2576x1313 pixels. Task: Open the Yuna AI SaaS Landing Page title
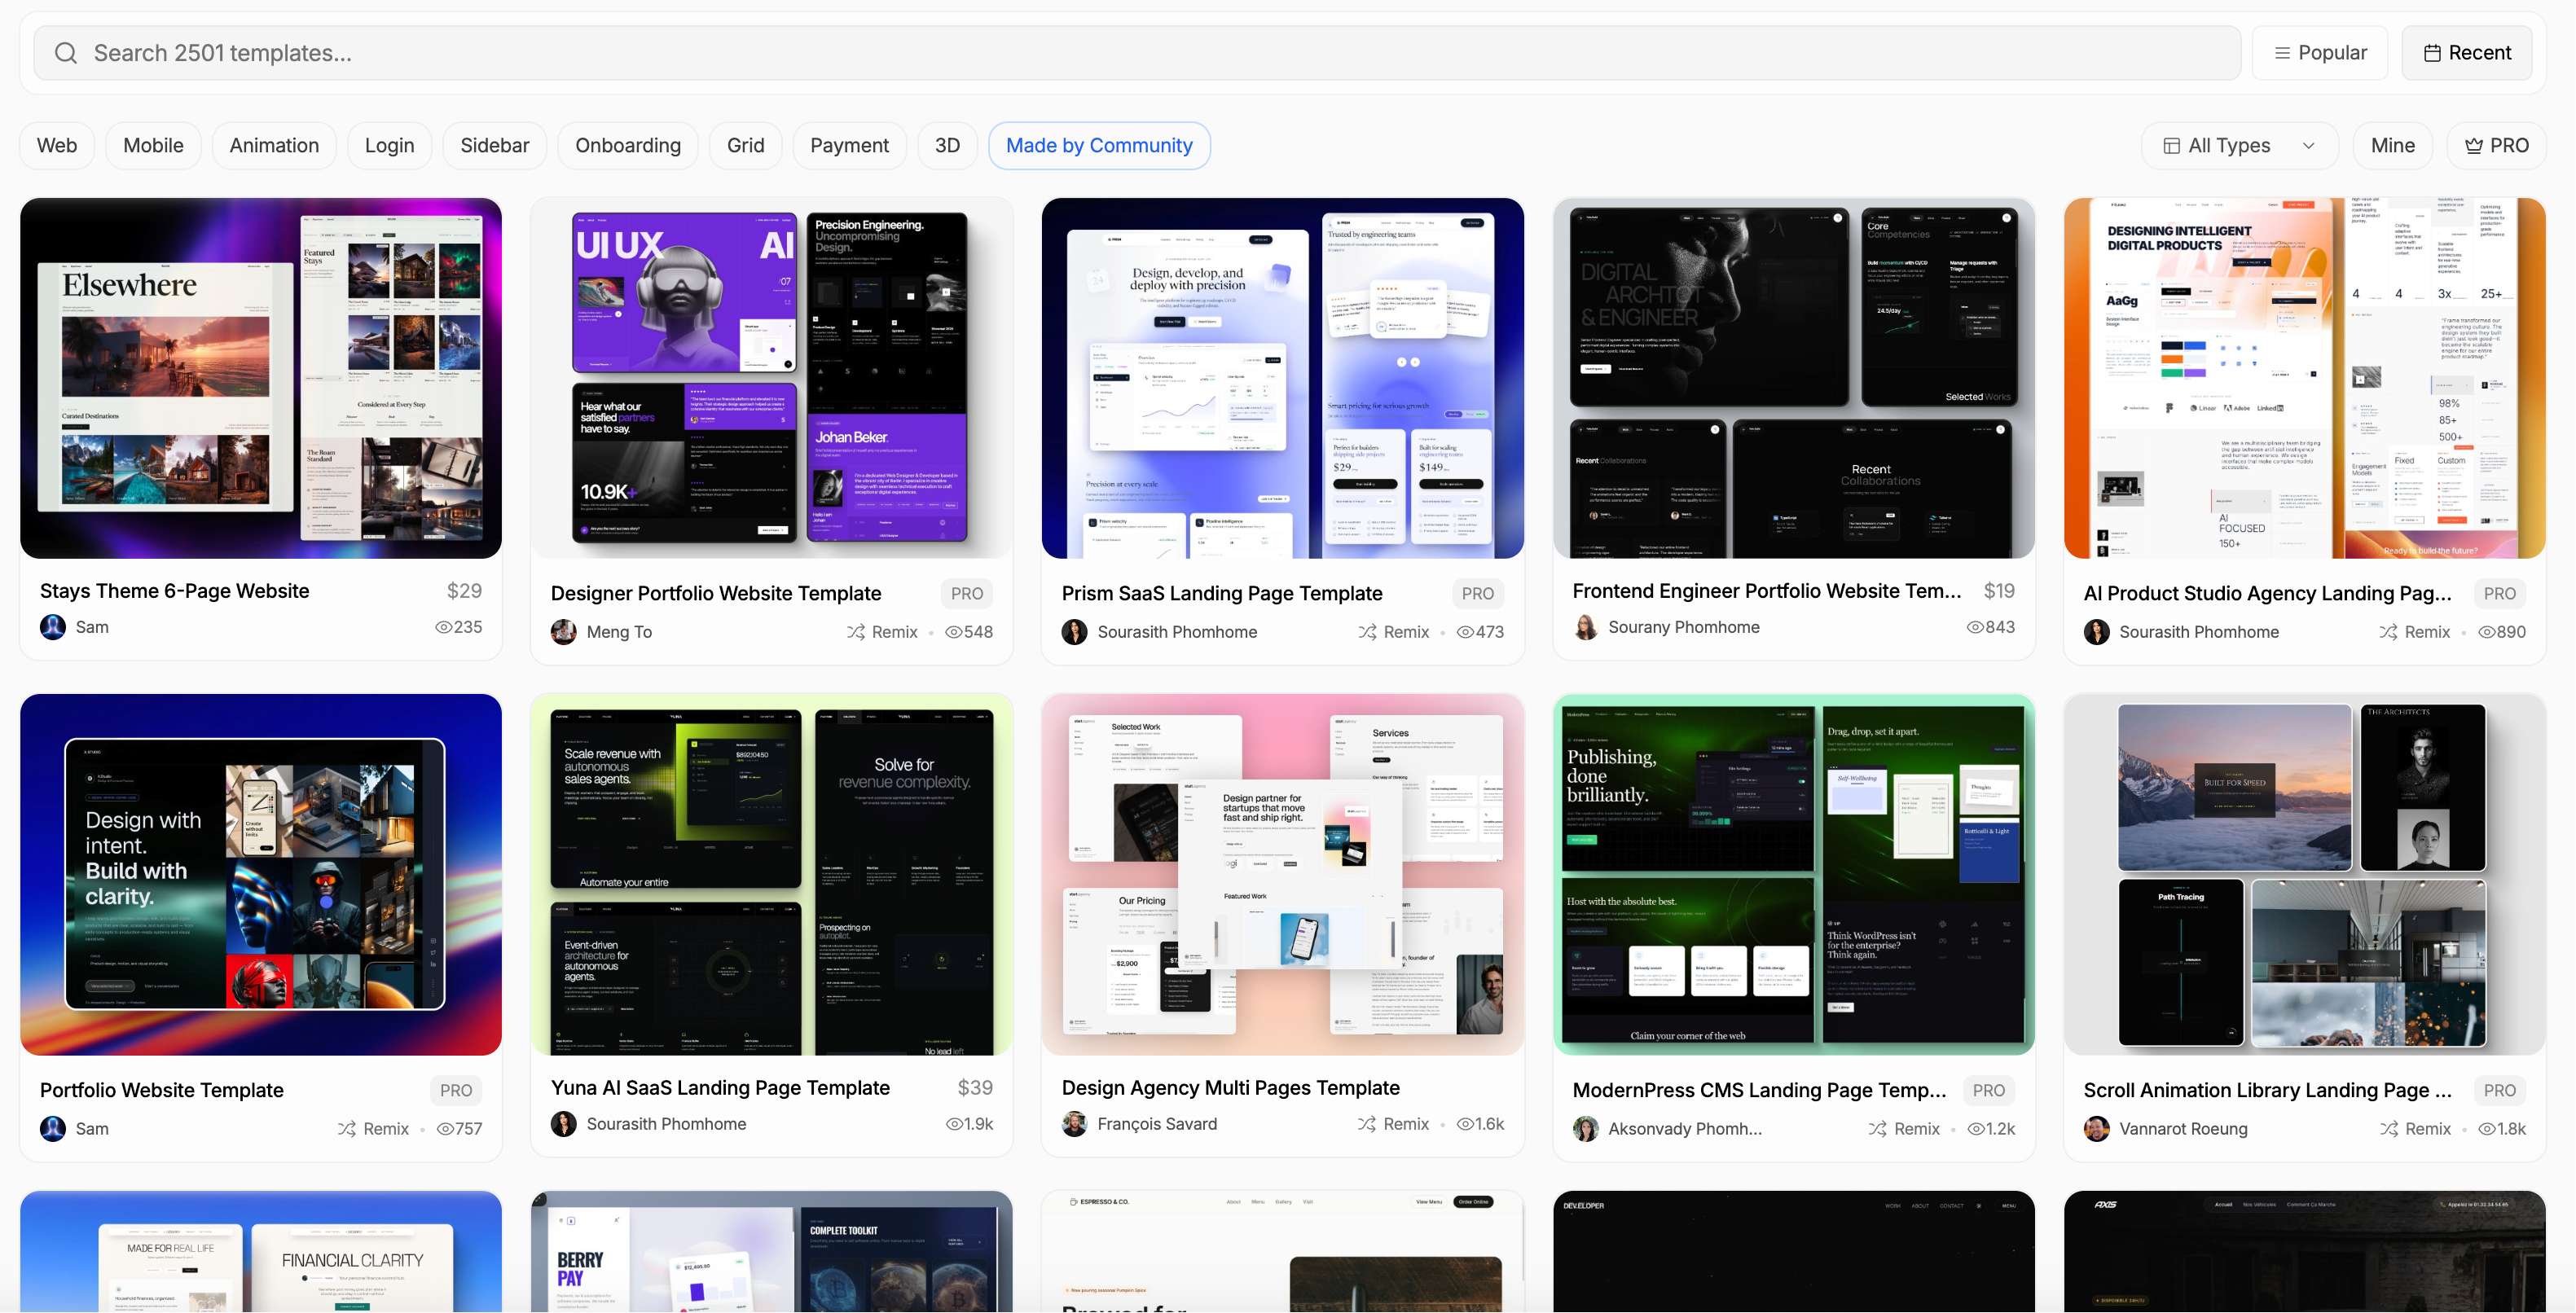[720, 1088]
